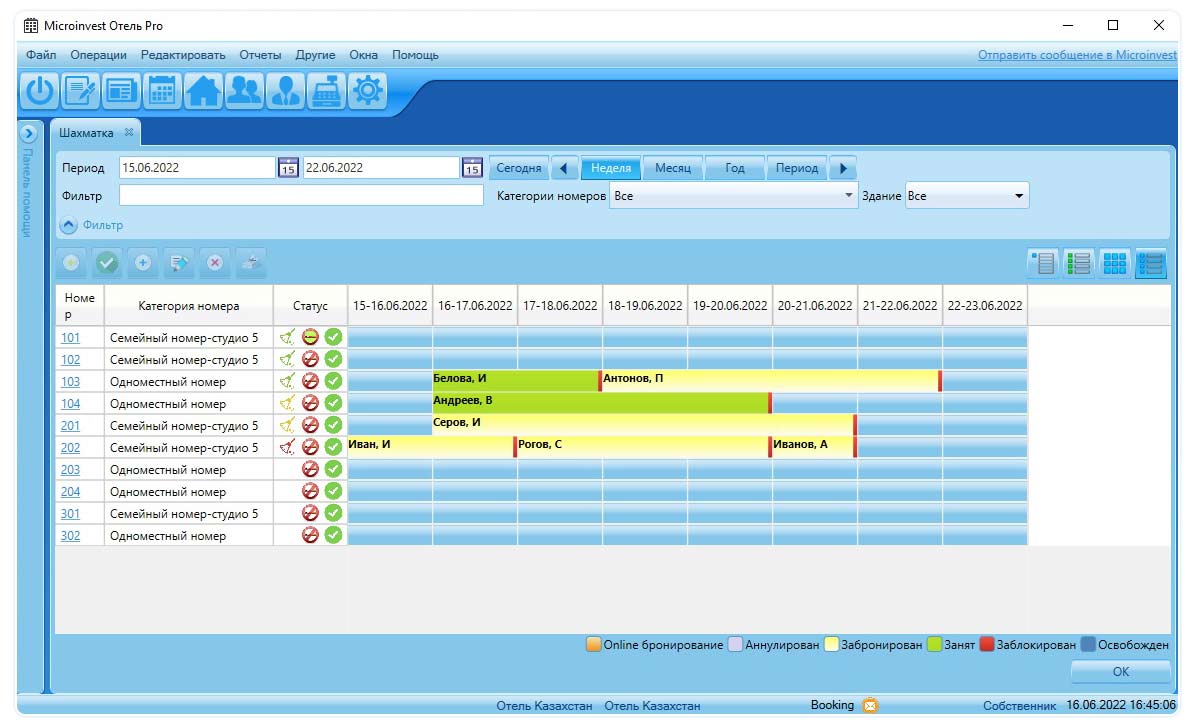Viewport: 1189px width, 727px height.
Task: Open room 103 link
Action: (x=71, y=382)
